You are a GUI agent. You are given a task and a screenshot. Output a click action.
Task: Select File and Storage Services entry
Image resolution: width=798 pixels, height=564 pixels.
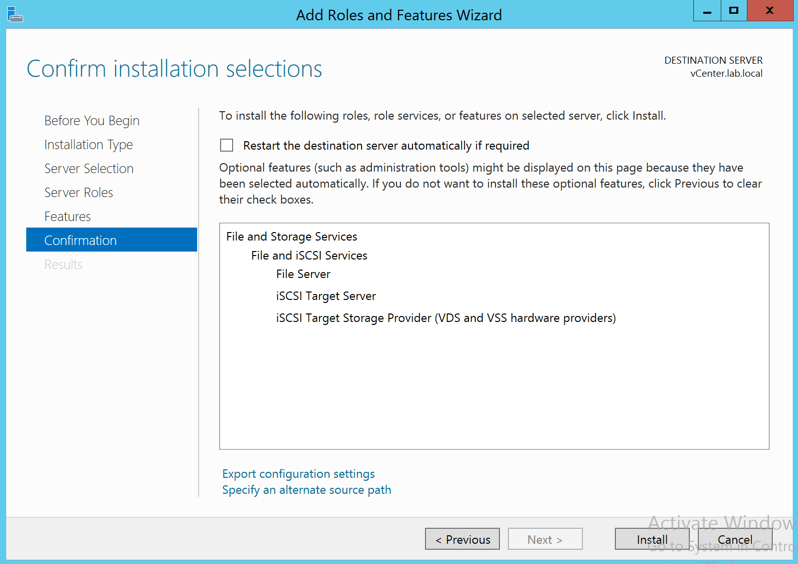coord(291,236)
